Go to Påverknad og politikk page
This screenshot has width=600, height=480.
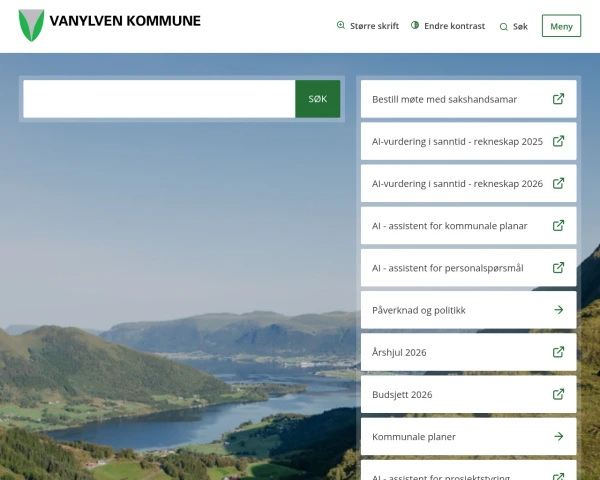(419, 310)
